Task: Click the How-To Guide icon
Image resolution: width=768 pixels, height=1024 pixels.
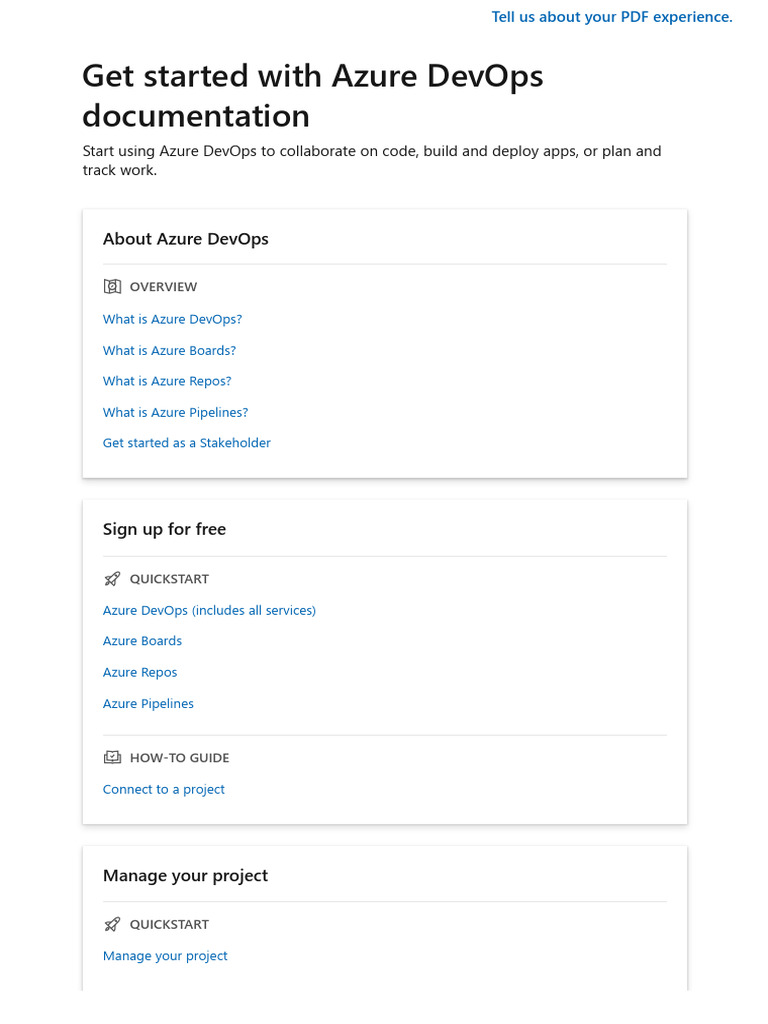Action: pyautogui.click(x=112, y=758)
